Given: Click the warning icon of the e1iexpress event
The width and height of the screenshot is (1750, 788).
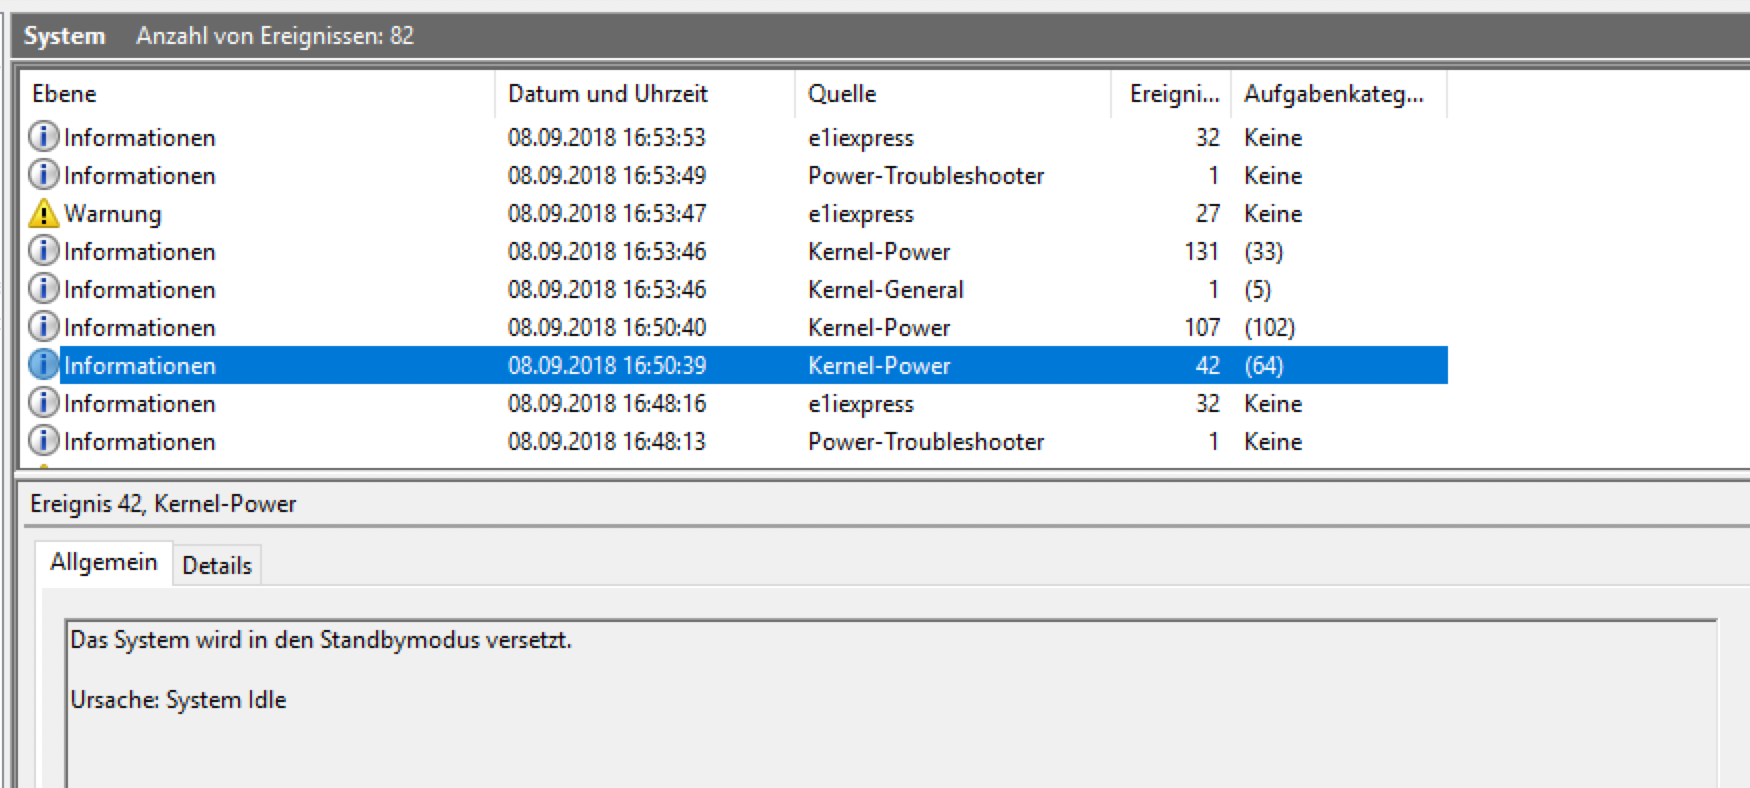Looking at the screenshot, I should pyautogui.click(x=43, y=213).
